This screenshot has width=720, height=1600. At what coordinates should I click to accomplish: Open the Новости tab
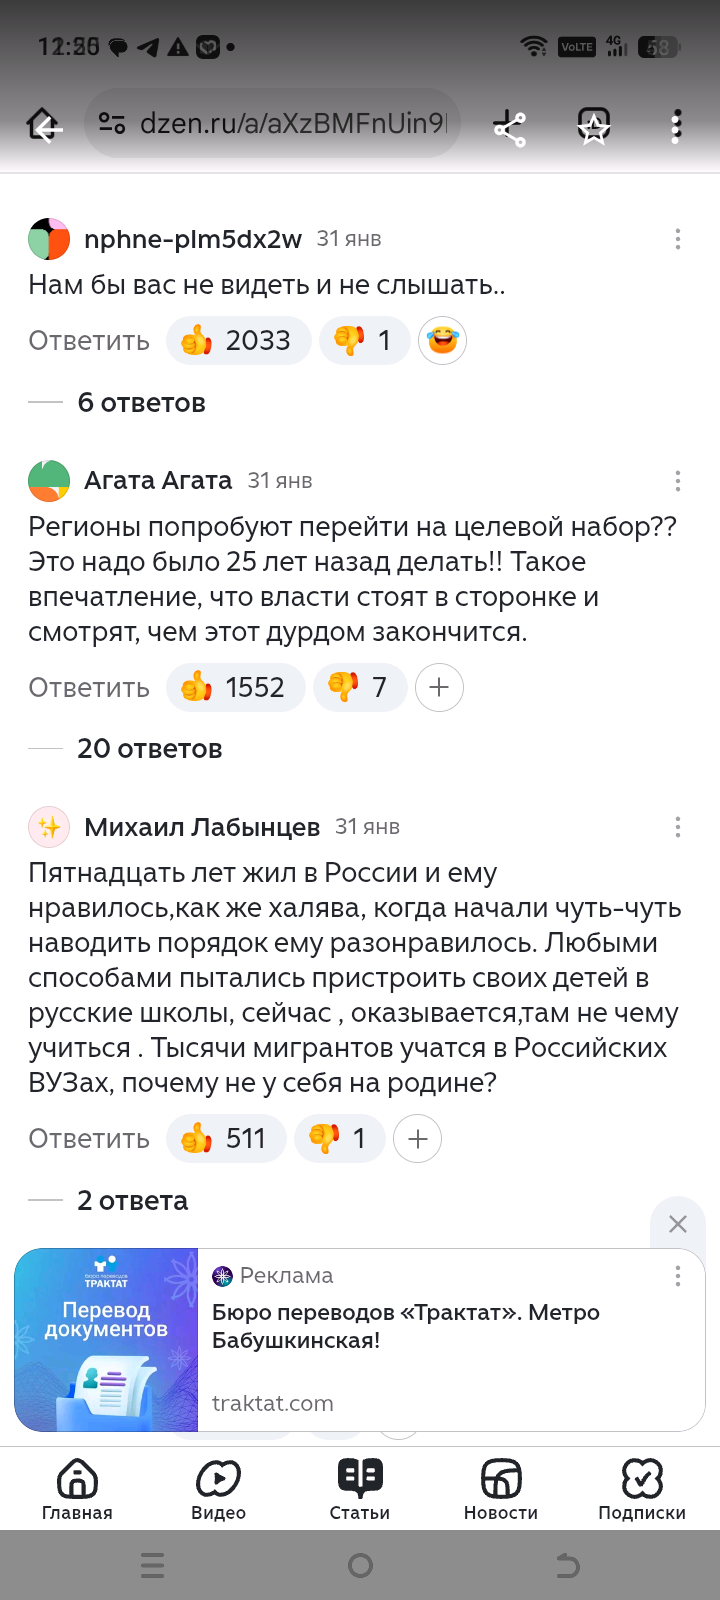pos(500,1488)
